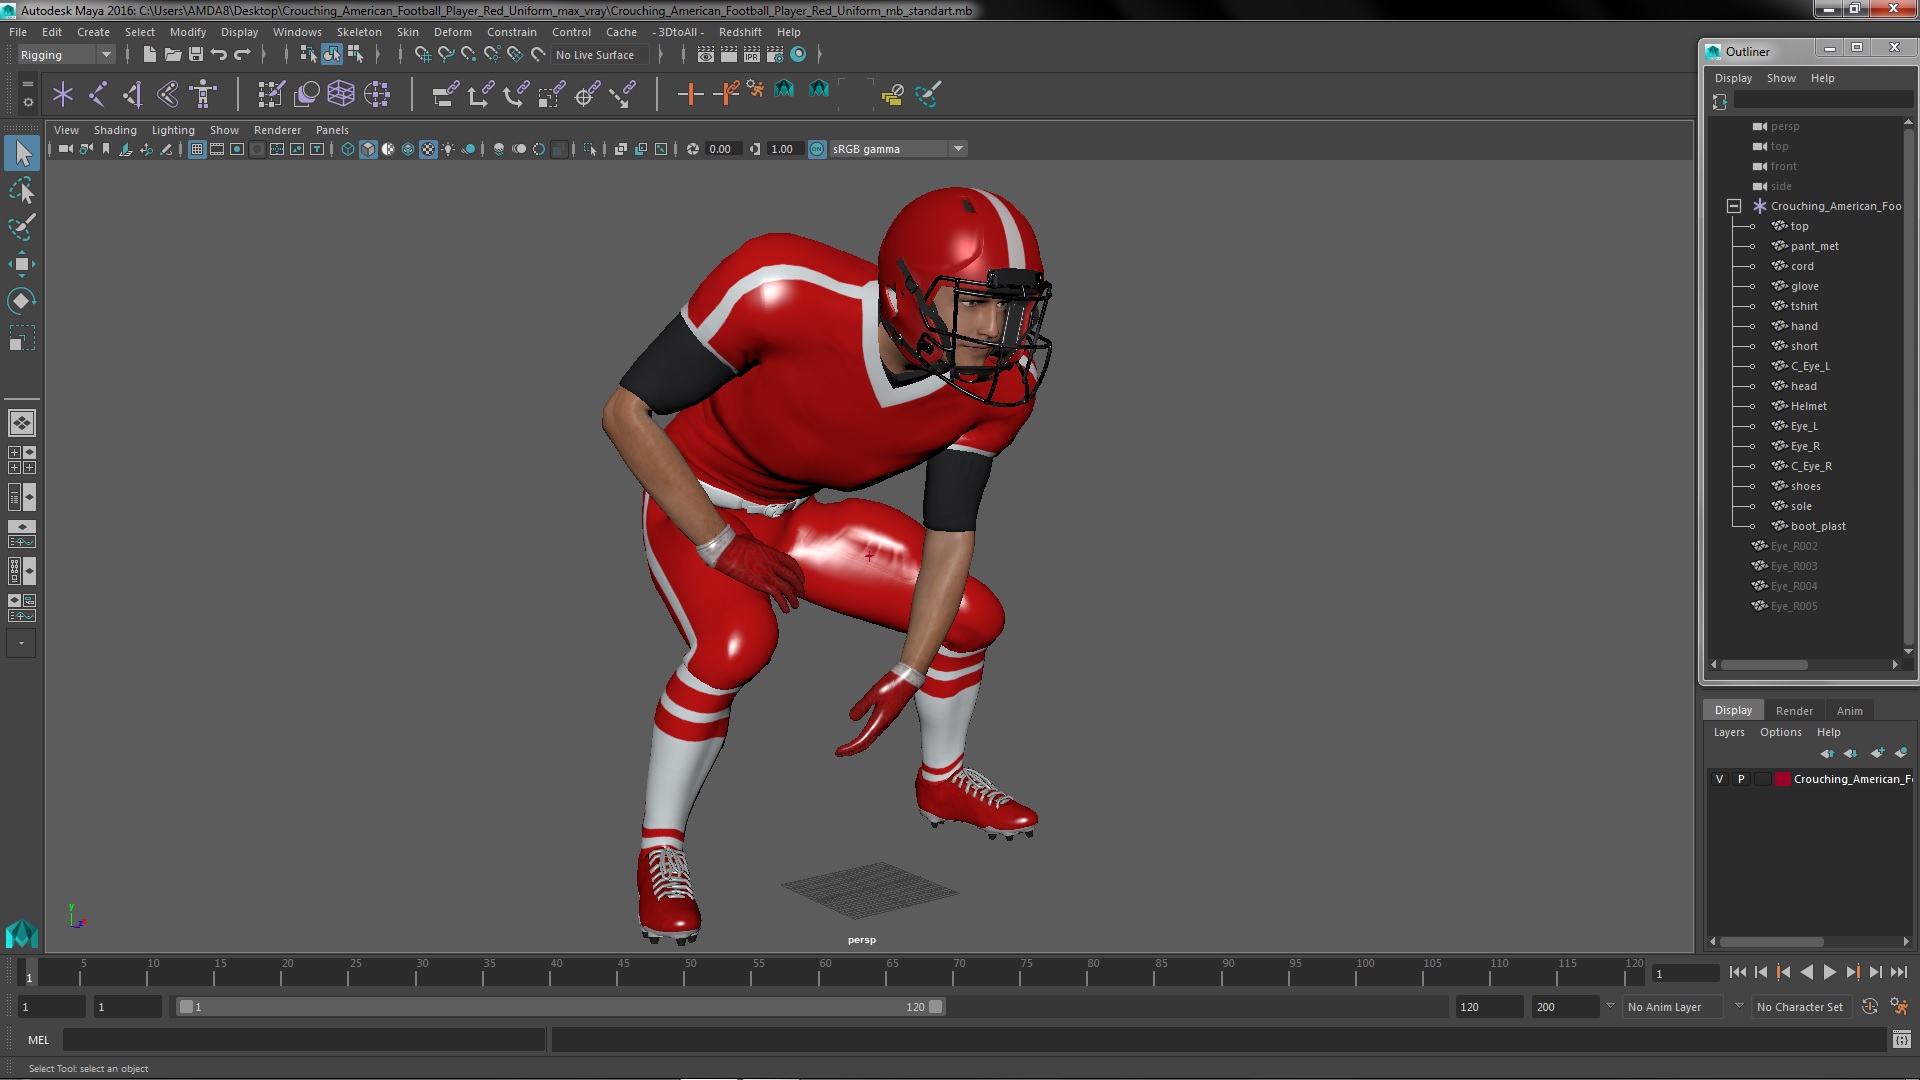This screenshot has height=1080, width=1920.
Task: Click the red layer color swatch
Action: click(1782, 779)
